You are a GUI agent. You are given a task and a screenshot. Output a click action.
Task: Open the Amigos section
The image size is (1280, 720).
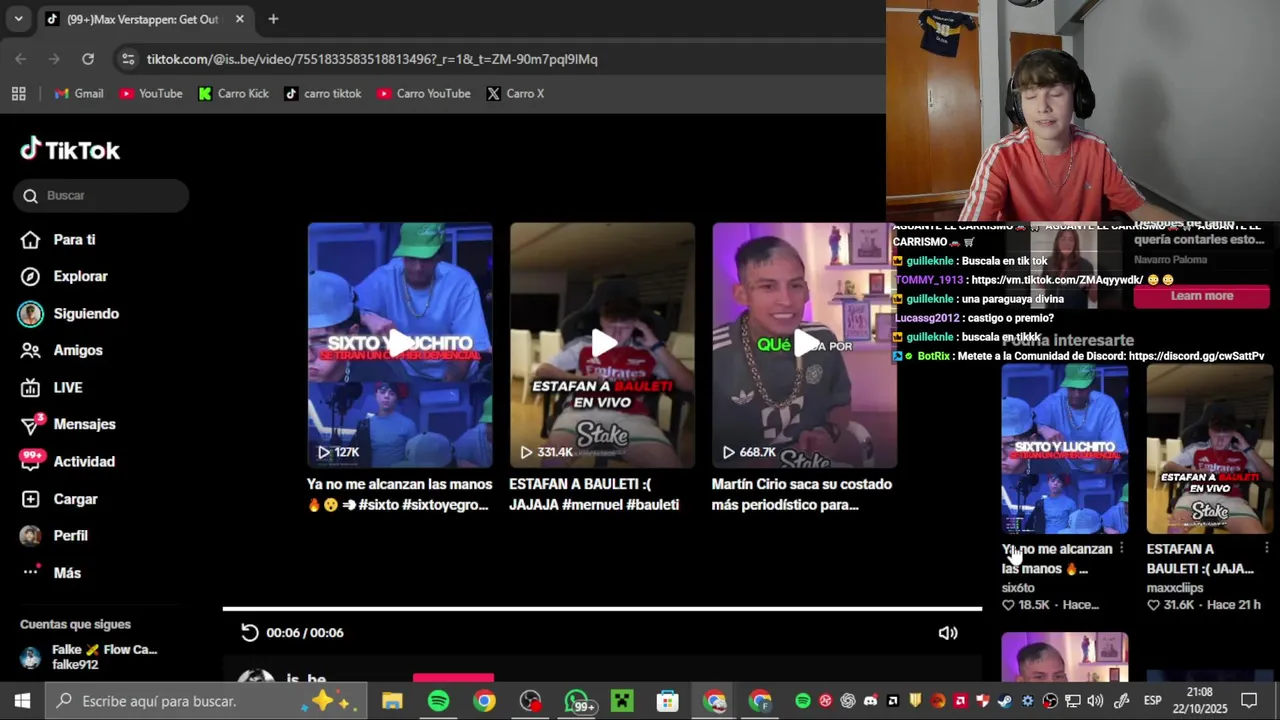coord(61,350)
